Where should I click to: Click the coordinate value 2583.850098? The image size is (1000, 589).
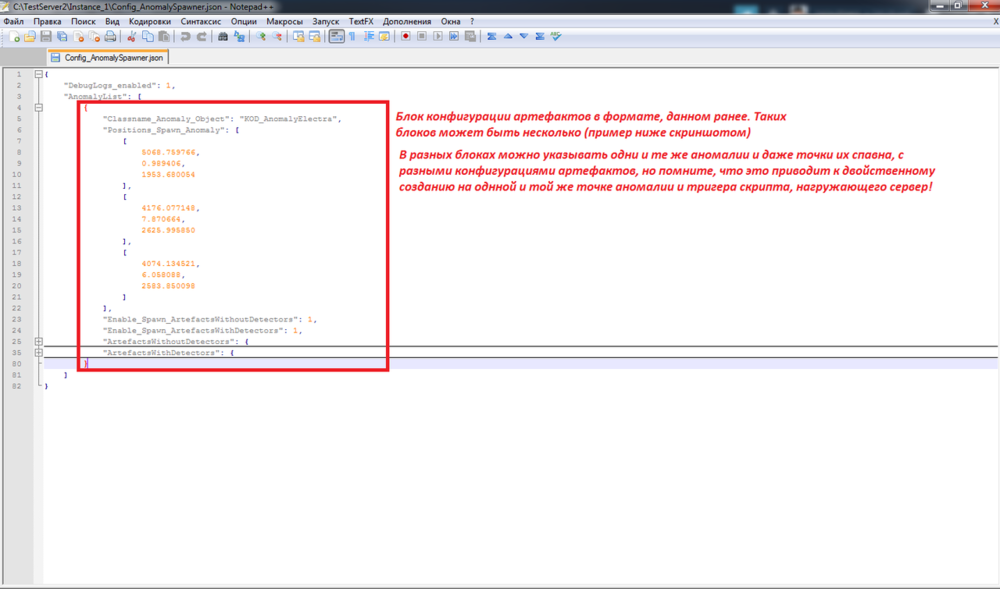coord(168,286)
